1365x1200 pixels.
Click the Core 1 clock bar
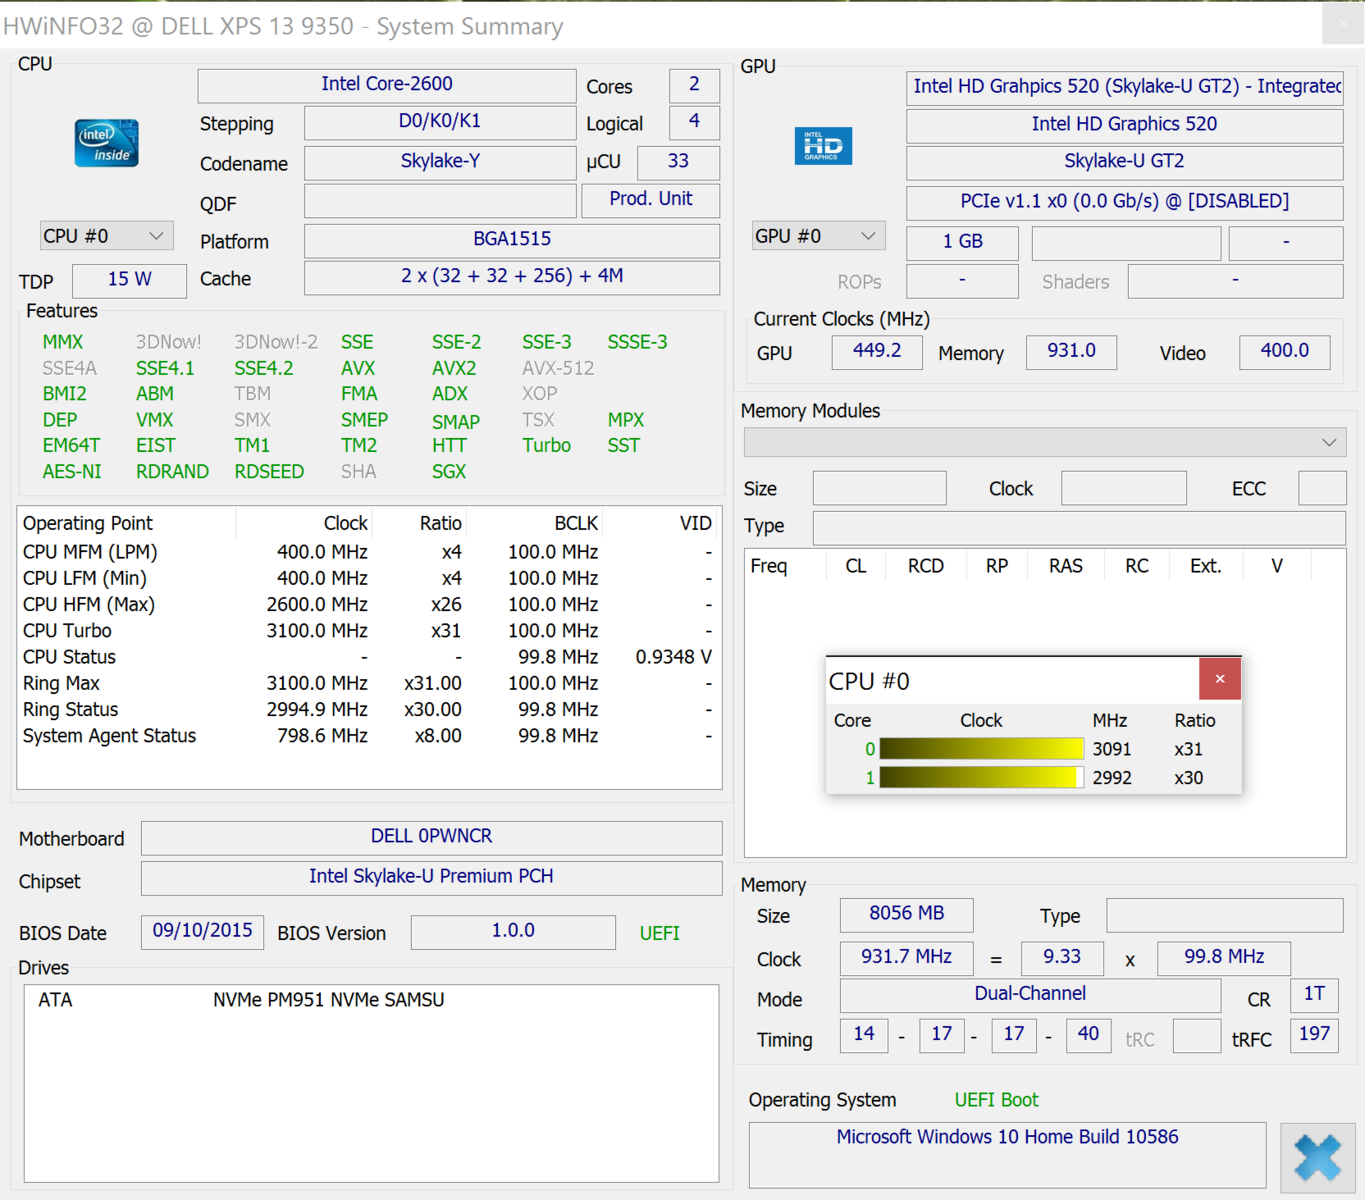click(x=981, y=777)
